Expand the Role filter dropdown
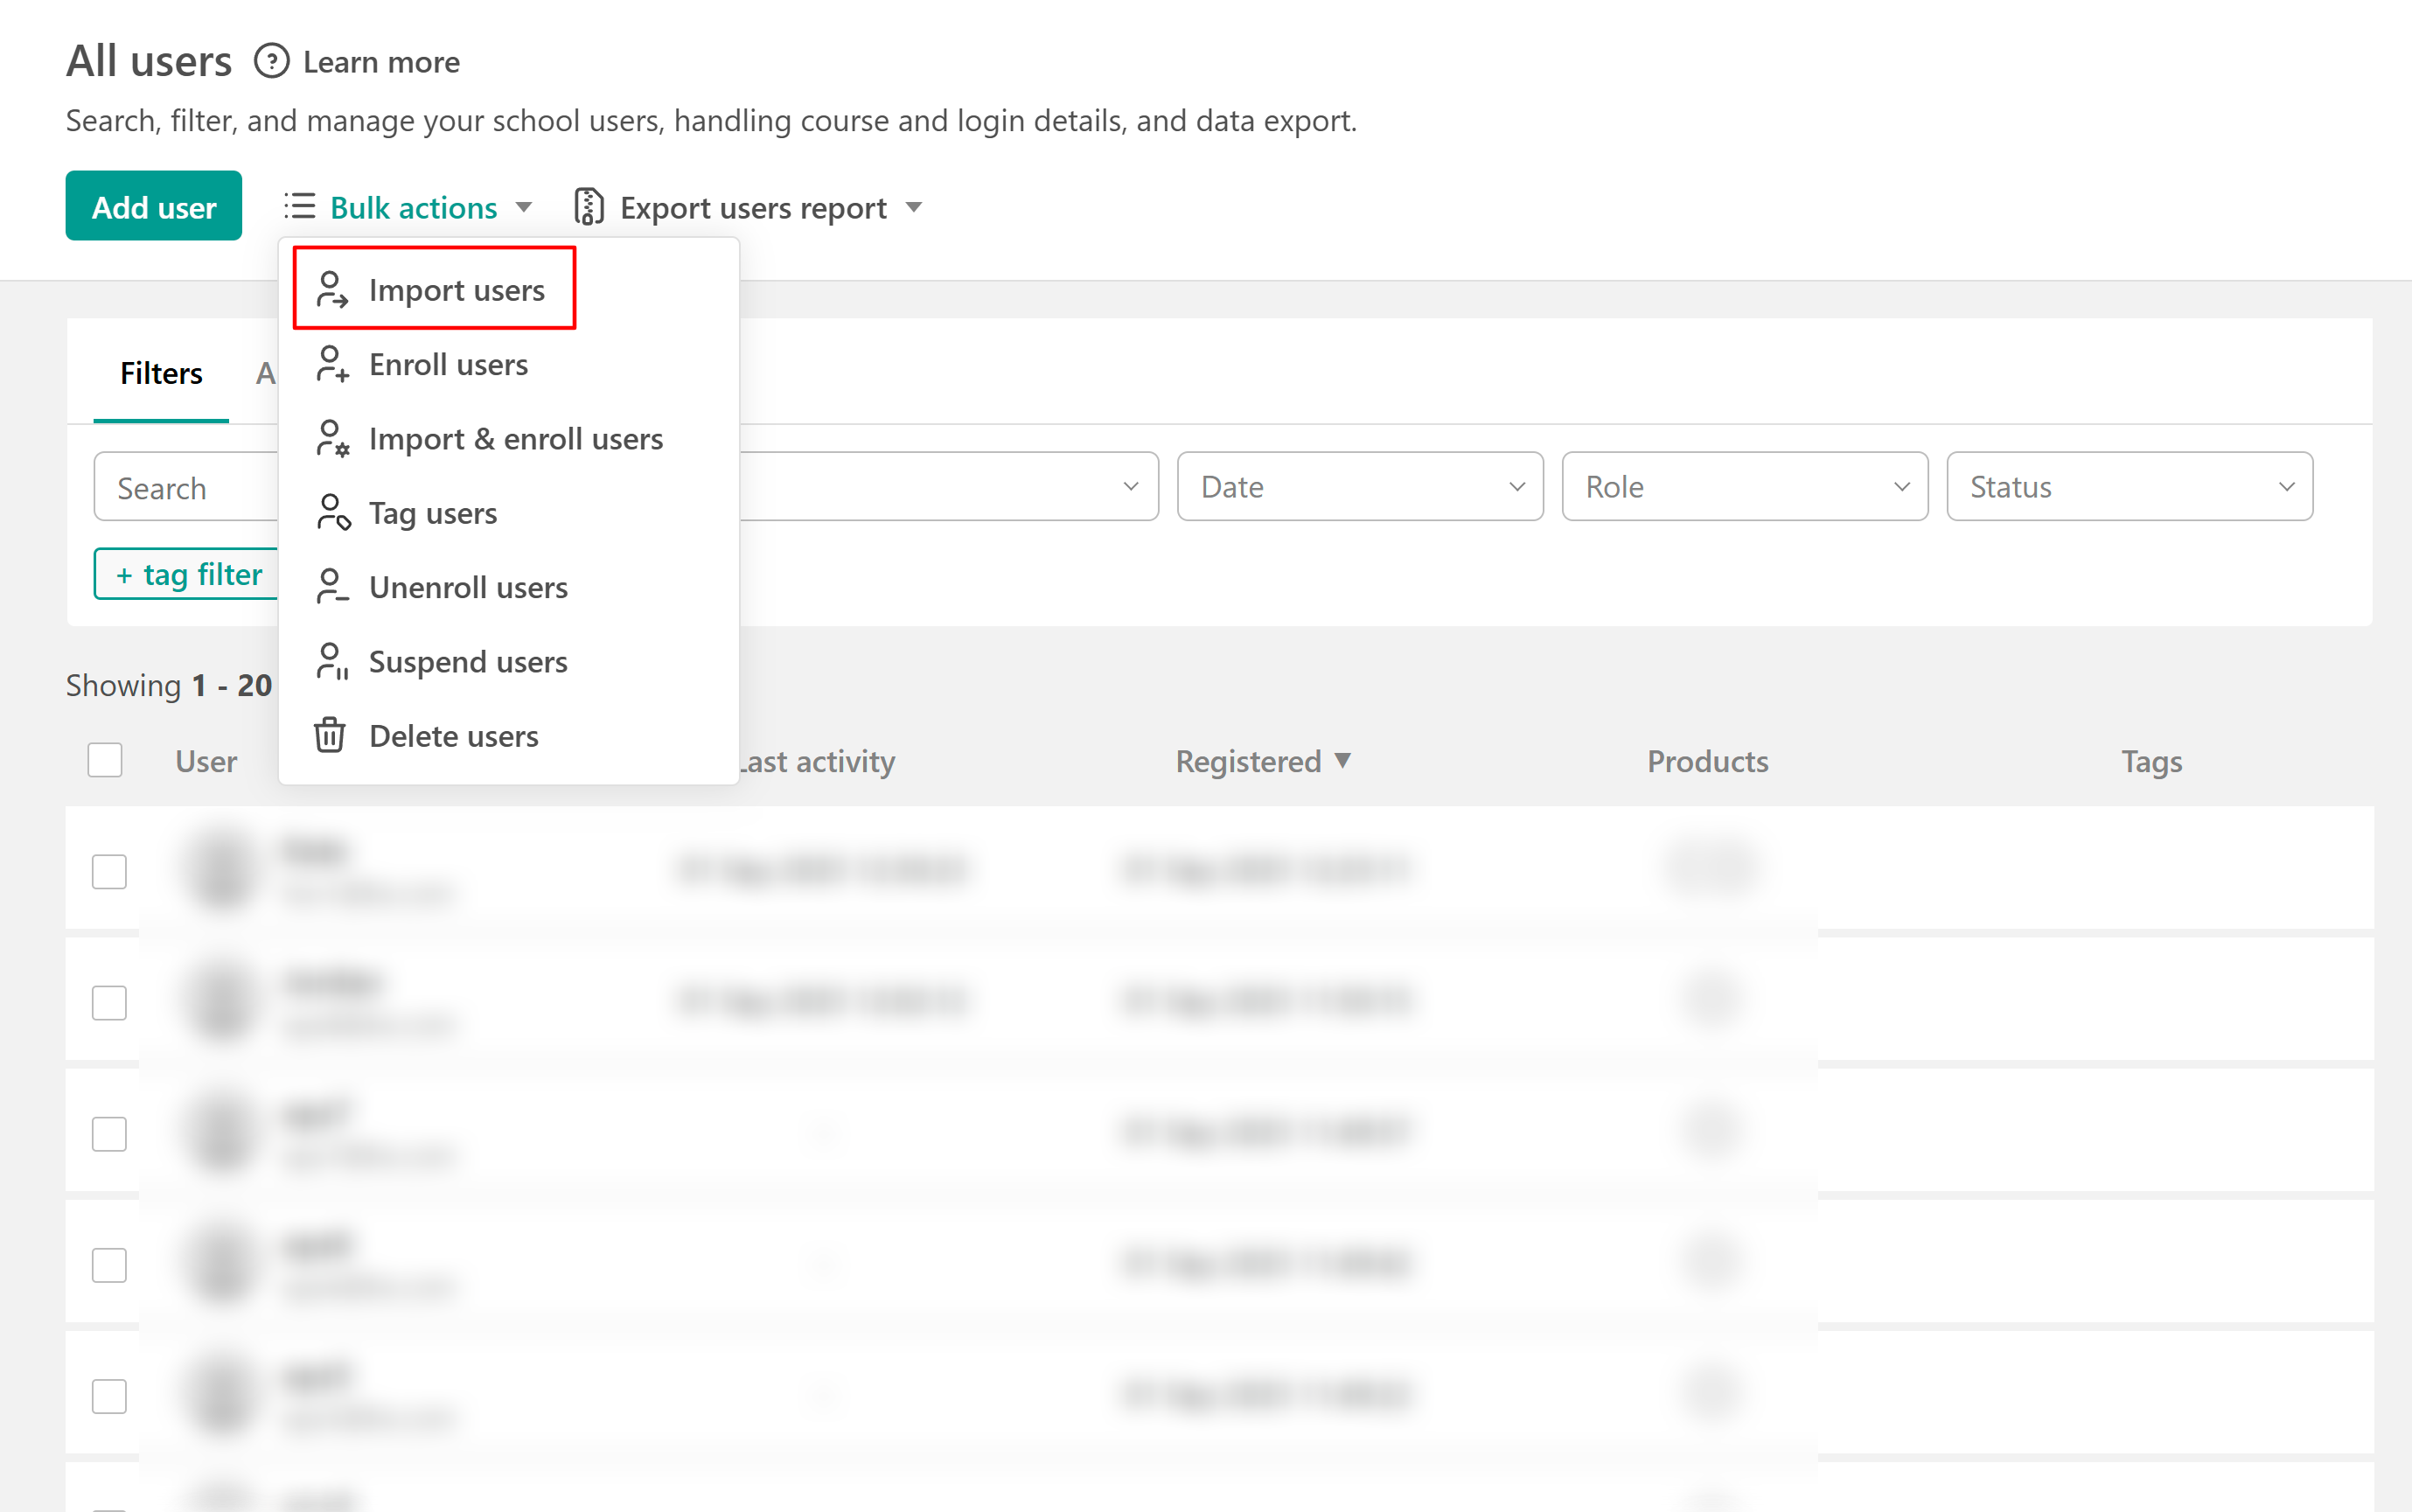Viewport: 2412px width, 1512px height. click(1744, 487)
